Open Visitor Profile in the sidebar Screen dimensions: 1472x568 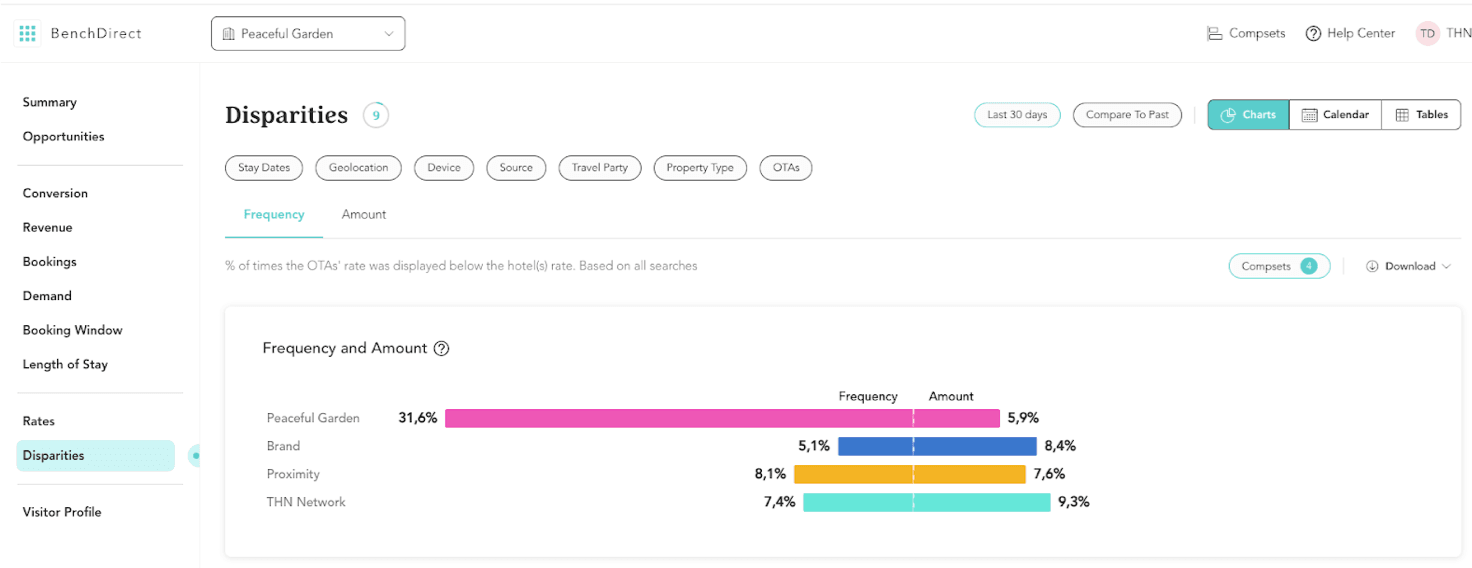[62, 512]
